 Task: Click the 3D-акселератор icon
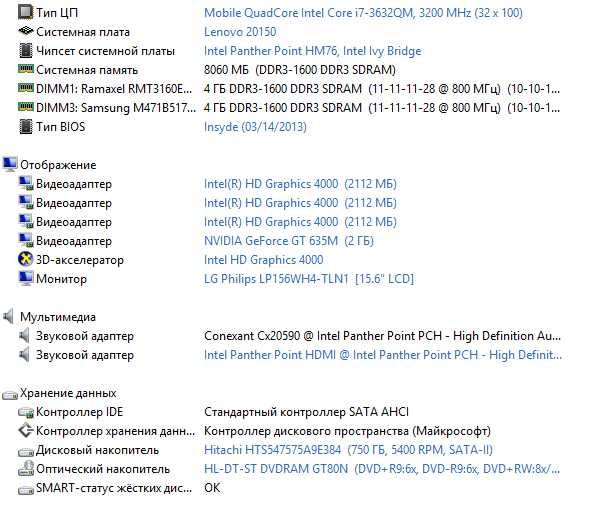[x=25, y=260]
